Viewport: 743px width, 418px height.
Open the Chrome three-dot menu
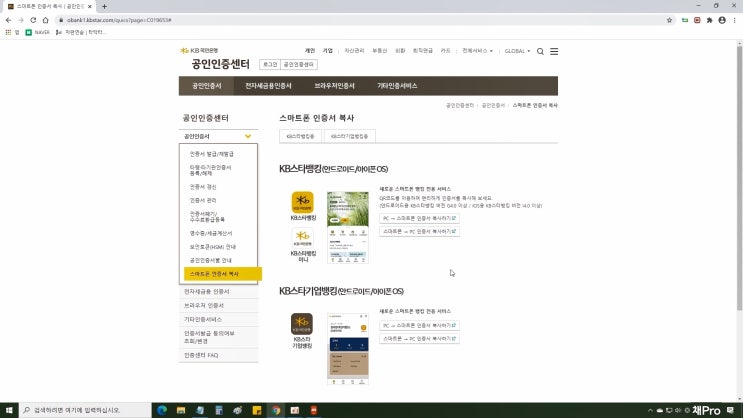pyautogui.click(x=734, y=20)
